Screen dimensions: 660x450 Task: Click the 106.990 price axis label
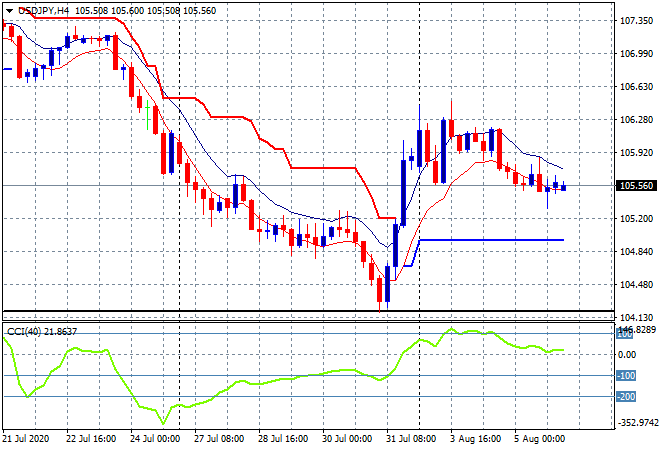(x=637, y=54)
